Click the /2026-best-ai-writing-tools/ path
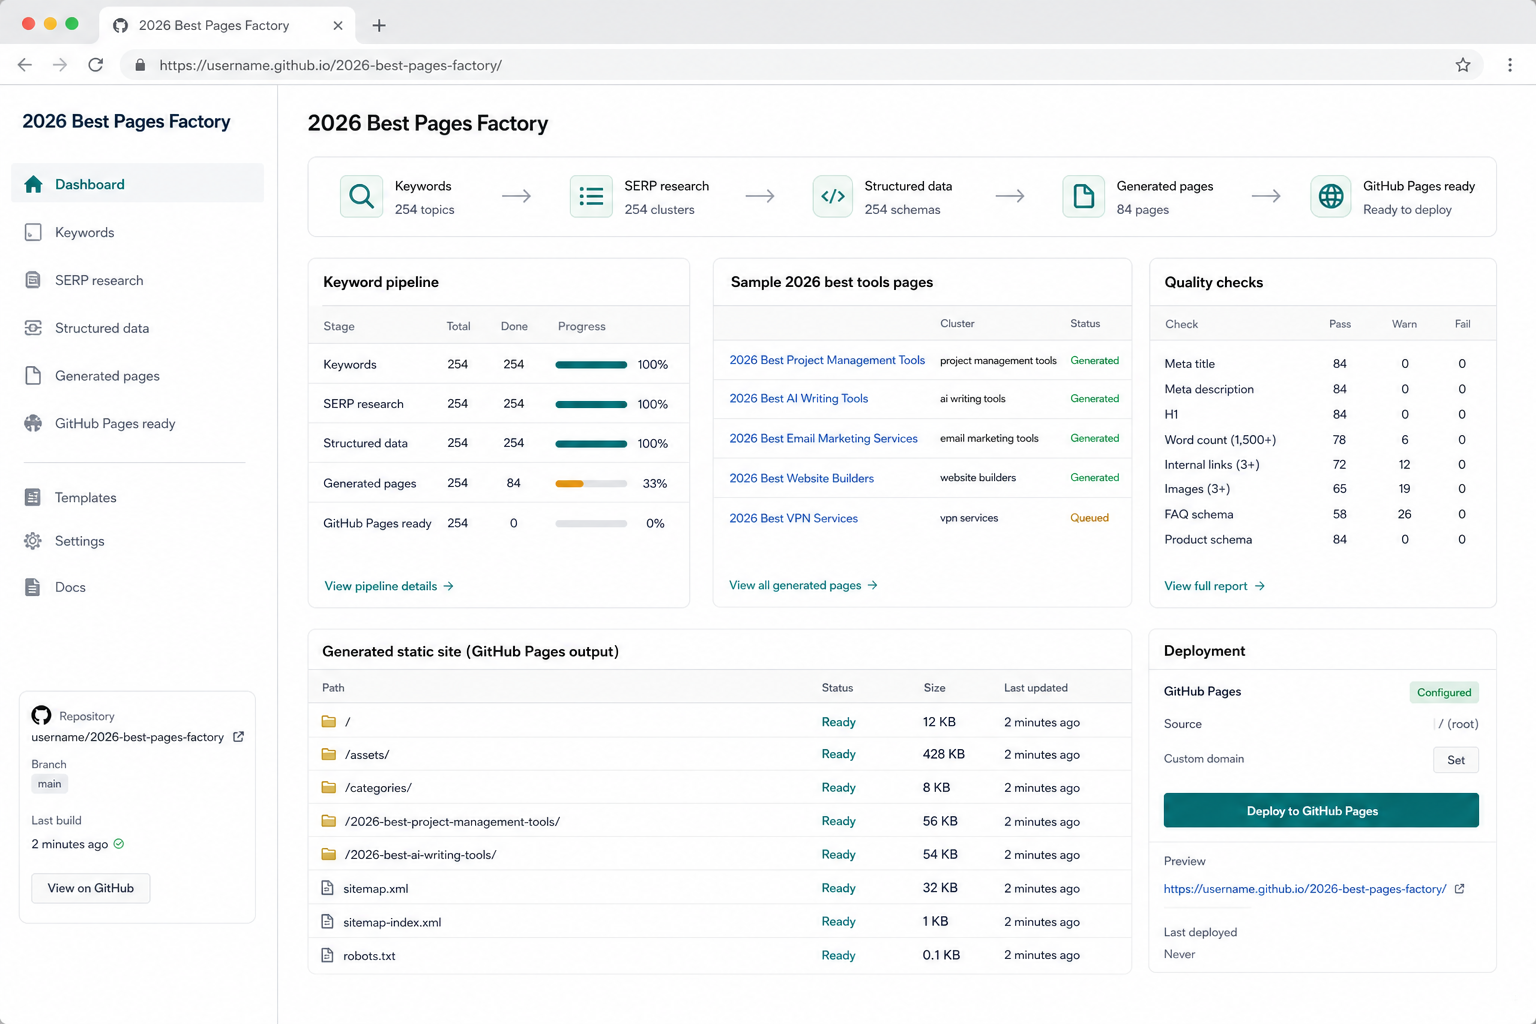Image resolution: width=1536 pixels, height=1024 pixels. (420, 854)
